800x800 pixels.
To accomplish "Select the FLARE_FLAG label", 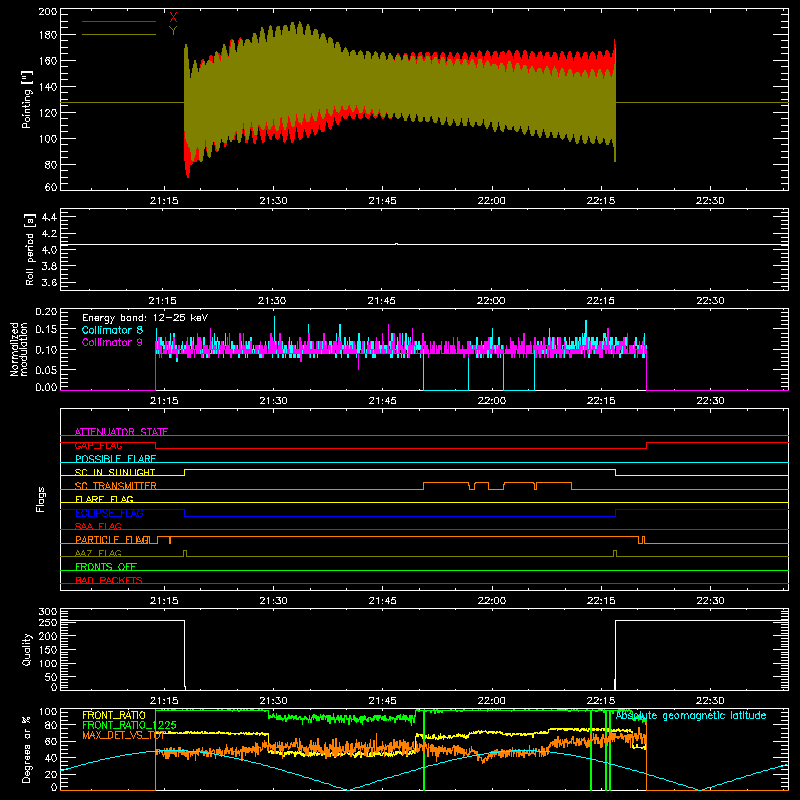I will pos(104,499).
